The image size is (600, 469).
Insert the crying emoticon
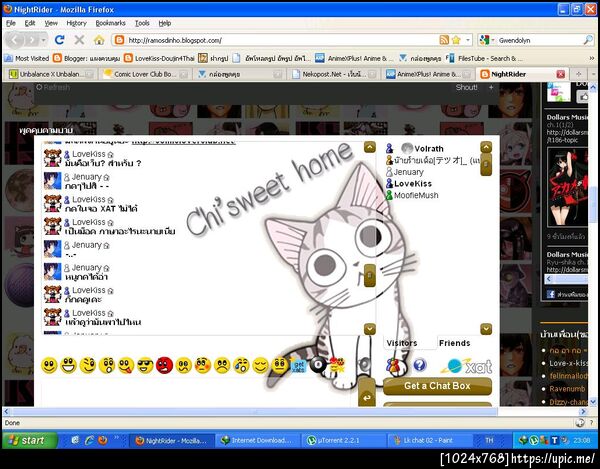coord(241,365)
